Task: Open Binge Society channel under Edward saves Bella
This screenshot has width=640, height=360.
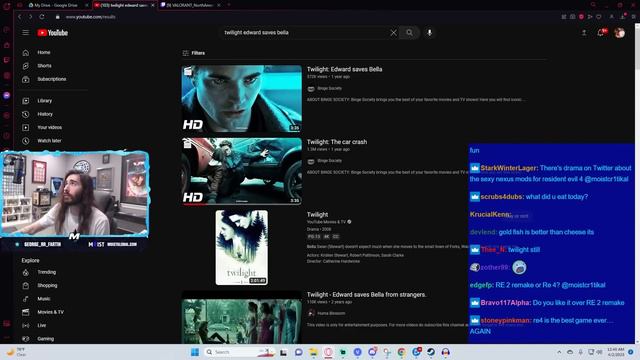Action: (x=329, y=89)
